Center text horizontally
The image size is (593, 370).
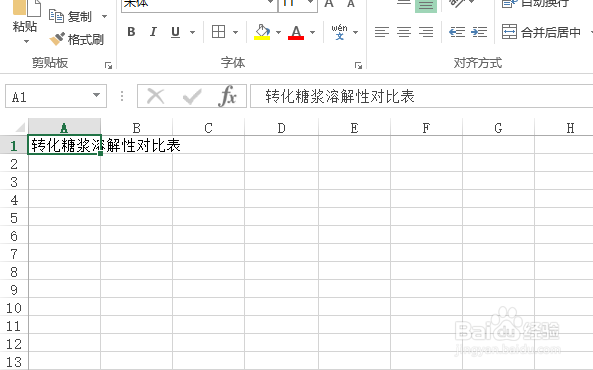pos(404,32)
